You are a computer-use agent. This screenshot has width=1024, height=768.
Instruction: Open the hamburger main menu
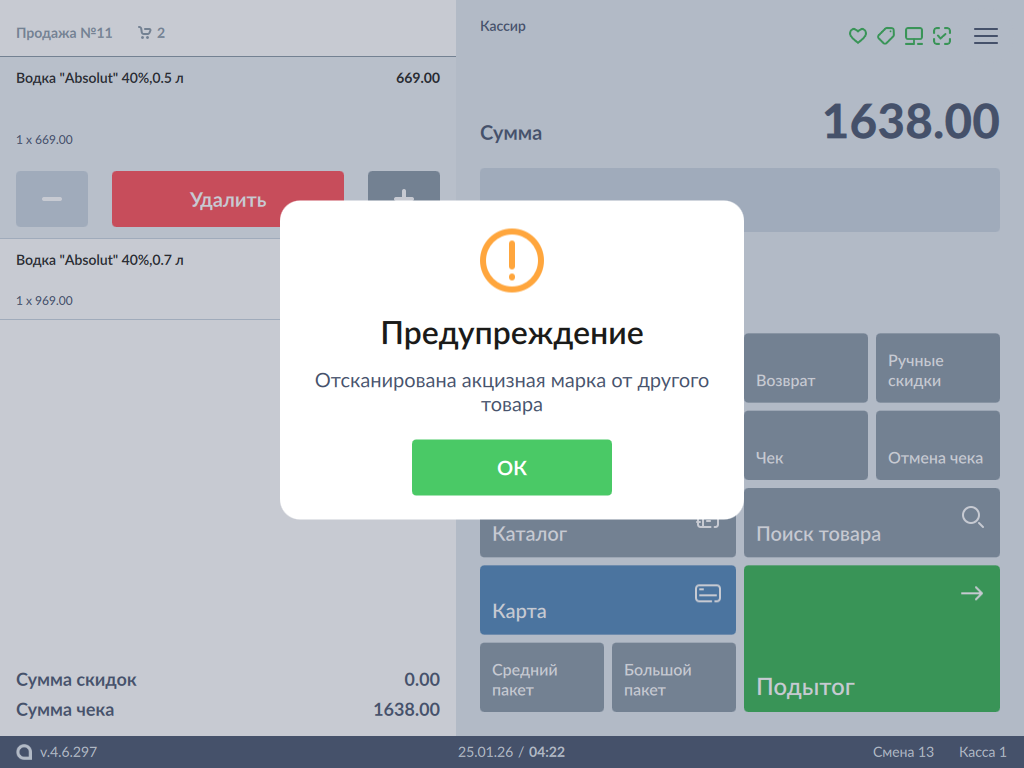pos(986,36)
